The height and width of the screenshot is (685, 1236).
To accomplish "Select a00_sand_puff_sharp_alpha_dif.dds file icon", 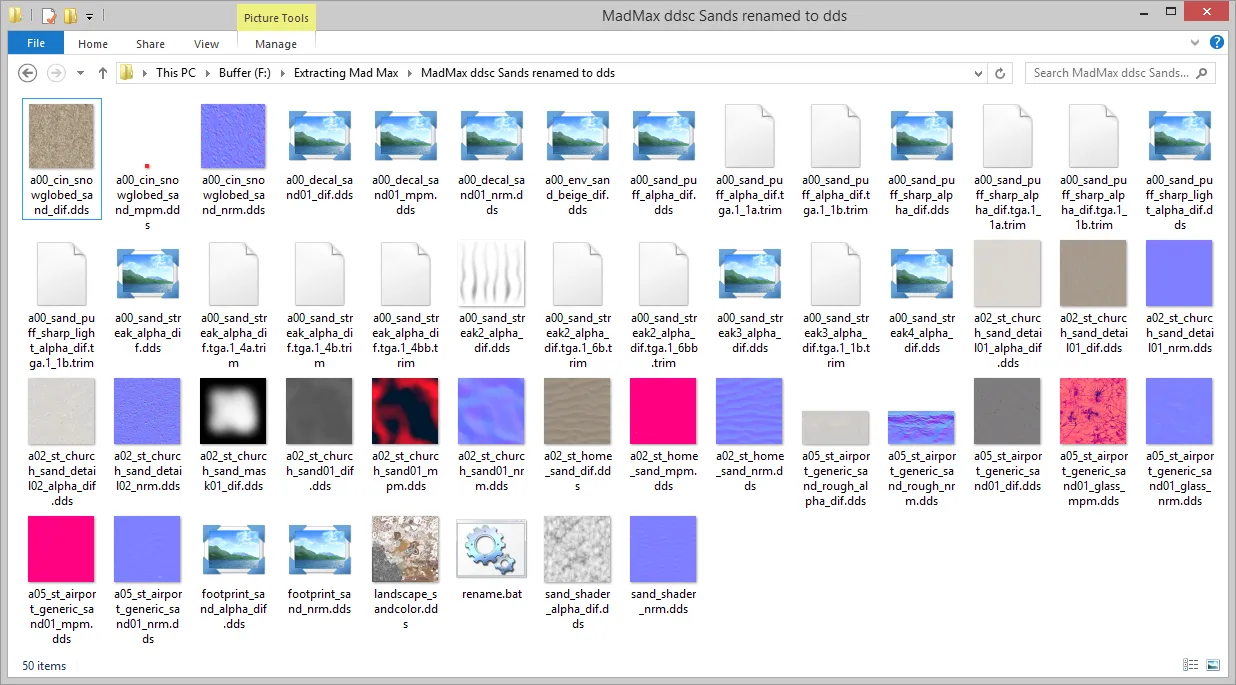I will coord(922,137).
